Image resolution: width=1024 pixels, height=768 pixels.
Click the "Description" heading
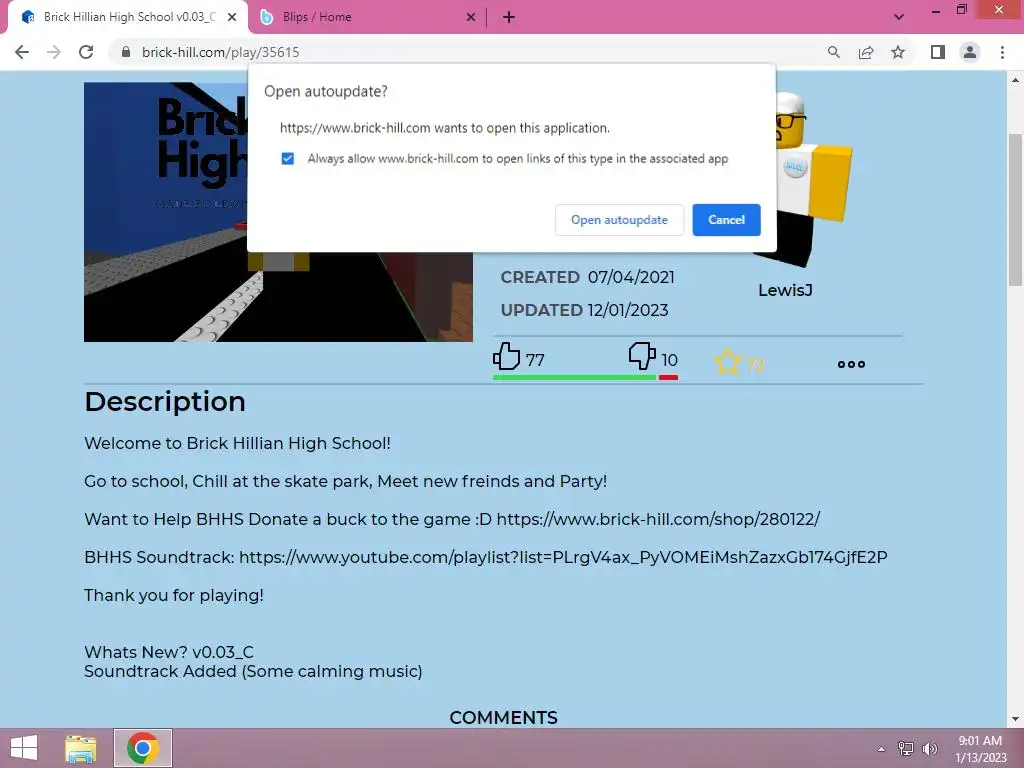165,401
